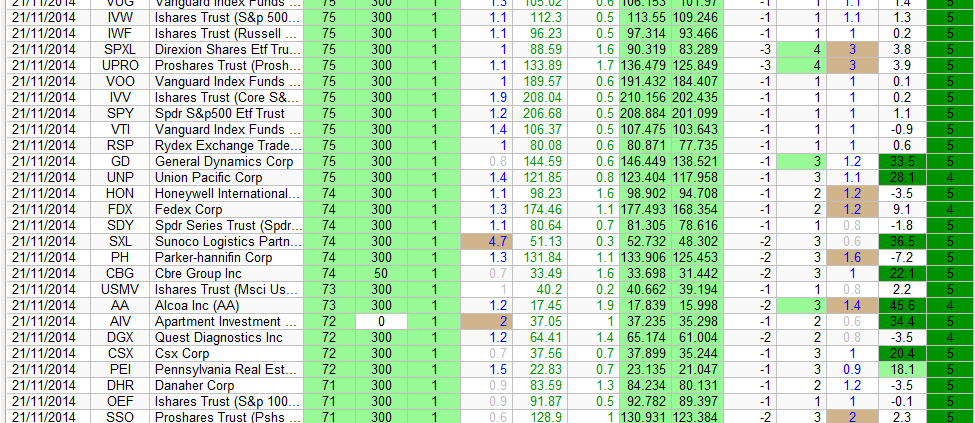Select the PEI ticker cell

tap(120, 369)
